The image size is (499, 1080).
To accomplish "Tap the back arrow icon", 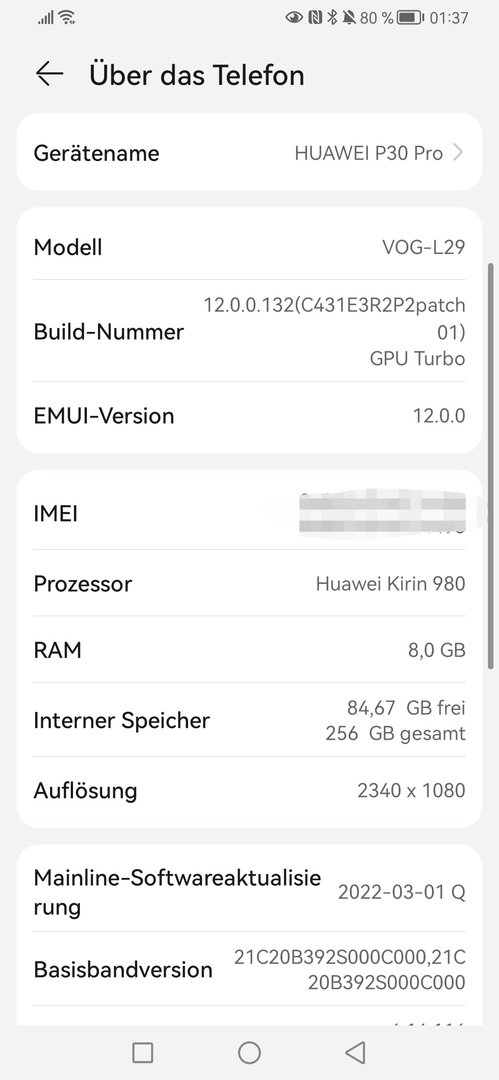I will pyautogui.click(x=50, y=74).
